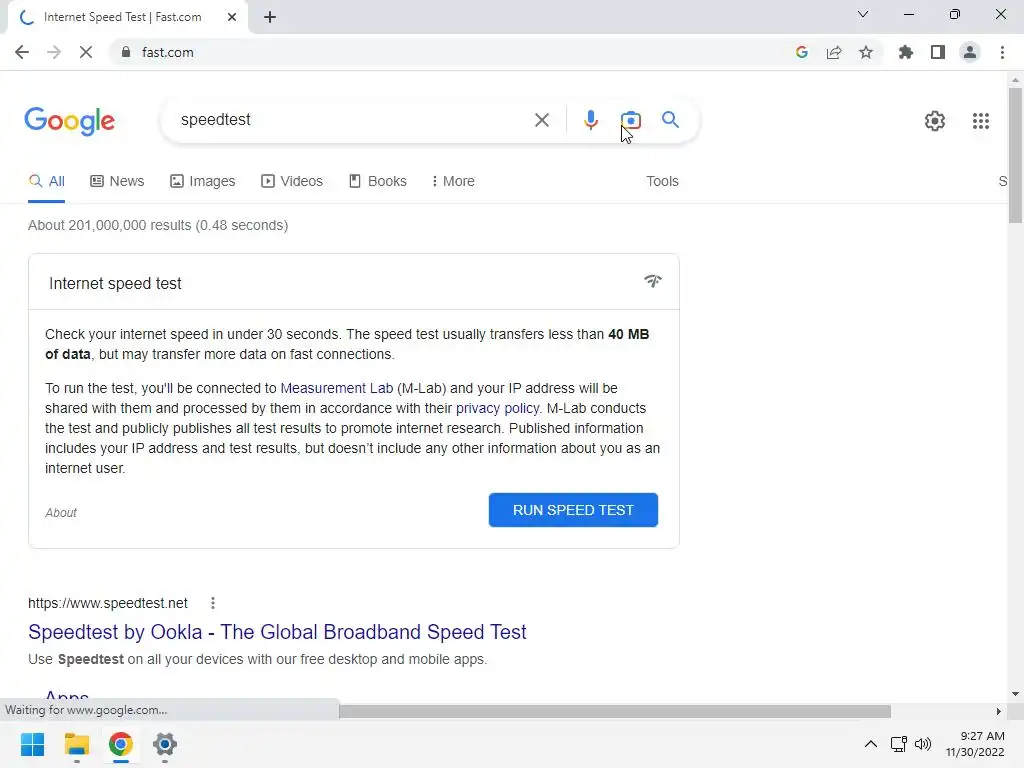Open Settings app from taskbar

click(165, 744)
